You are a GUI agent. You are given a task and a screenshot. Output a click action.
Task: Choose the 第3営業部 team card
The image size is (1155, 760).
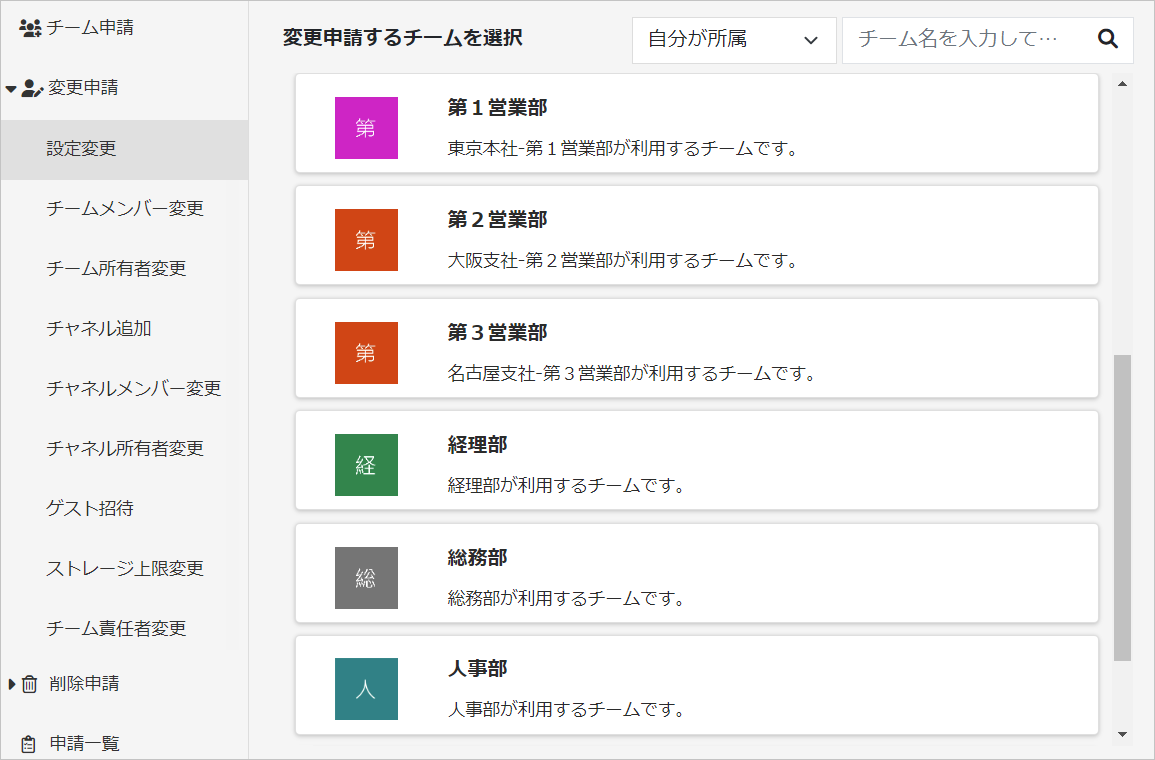(x=696, y=348)
